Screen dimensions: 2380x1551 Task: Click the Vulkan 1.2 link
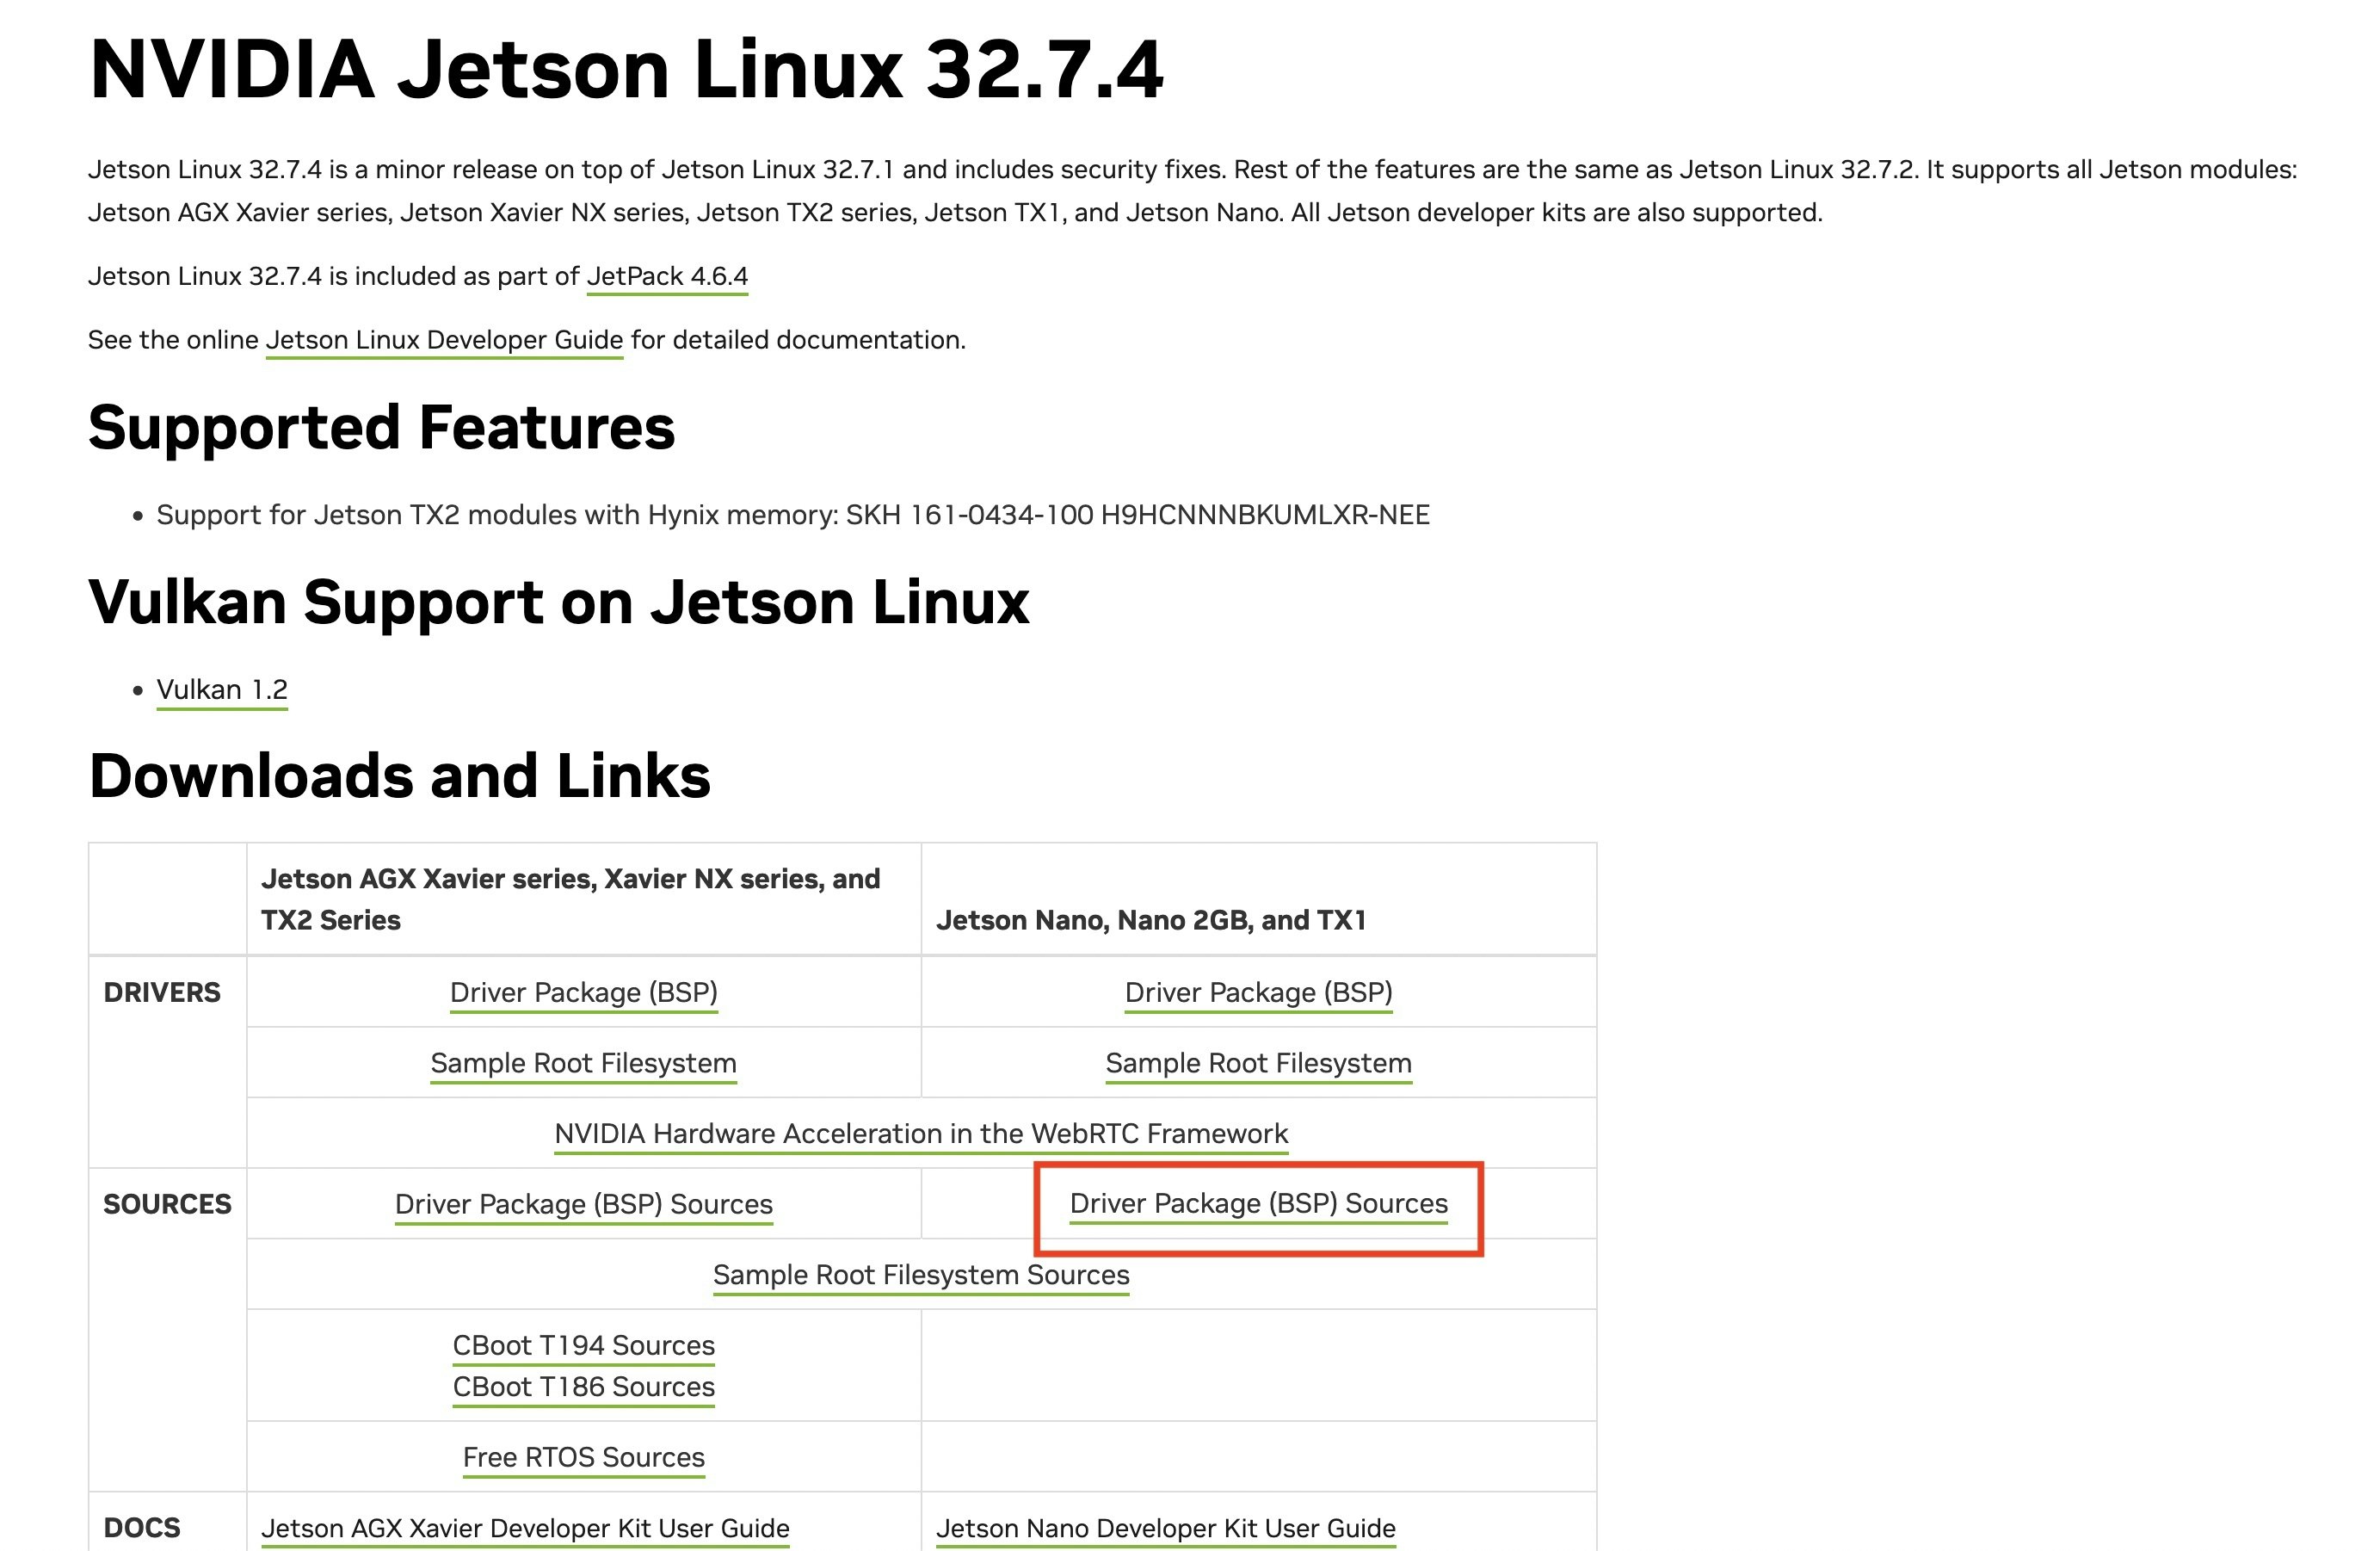[222, 690]
